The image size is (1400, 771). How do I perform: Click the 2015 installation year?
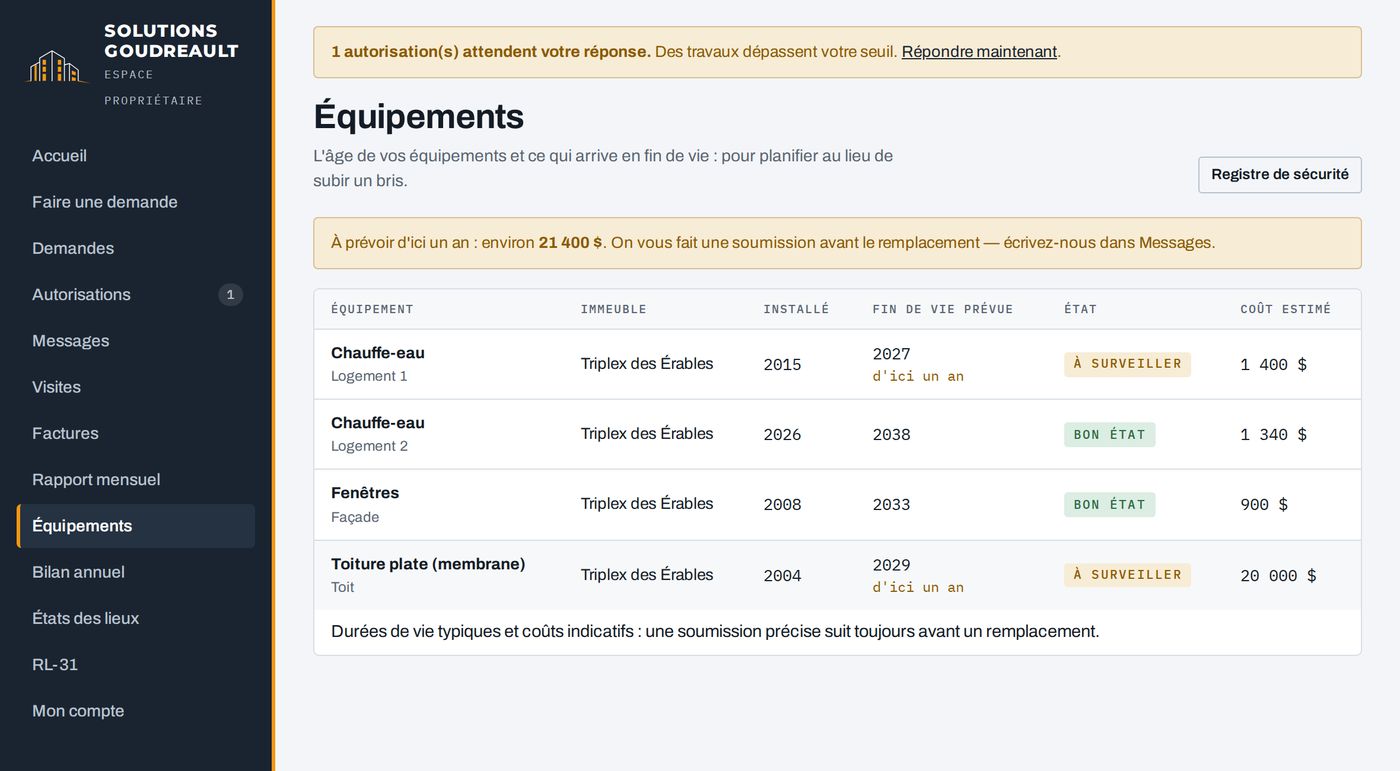pos(782,365)
